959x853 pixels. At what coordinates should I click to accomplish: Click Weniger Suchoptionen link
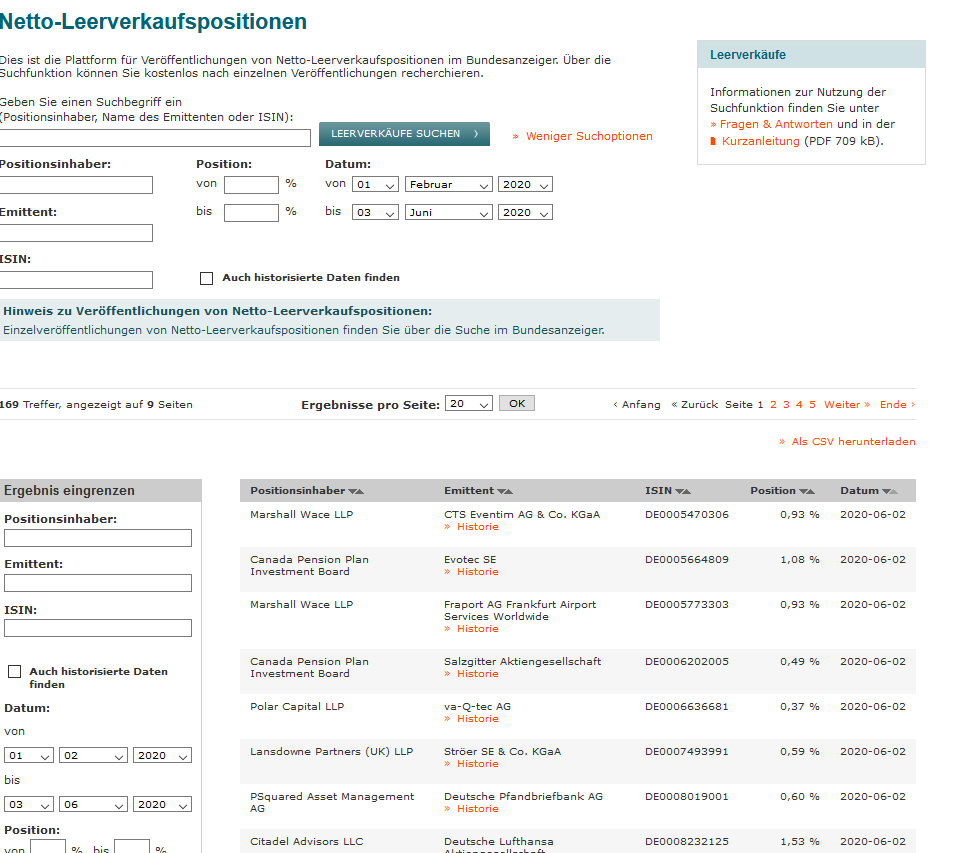589,136
